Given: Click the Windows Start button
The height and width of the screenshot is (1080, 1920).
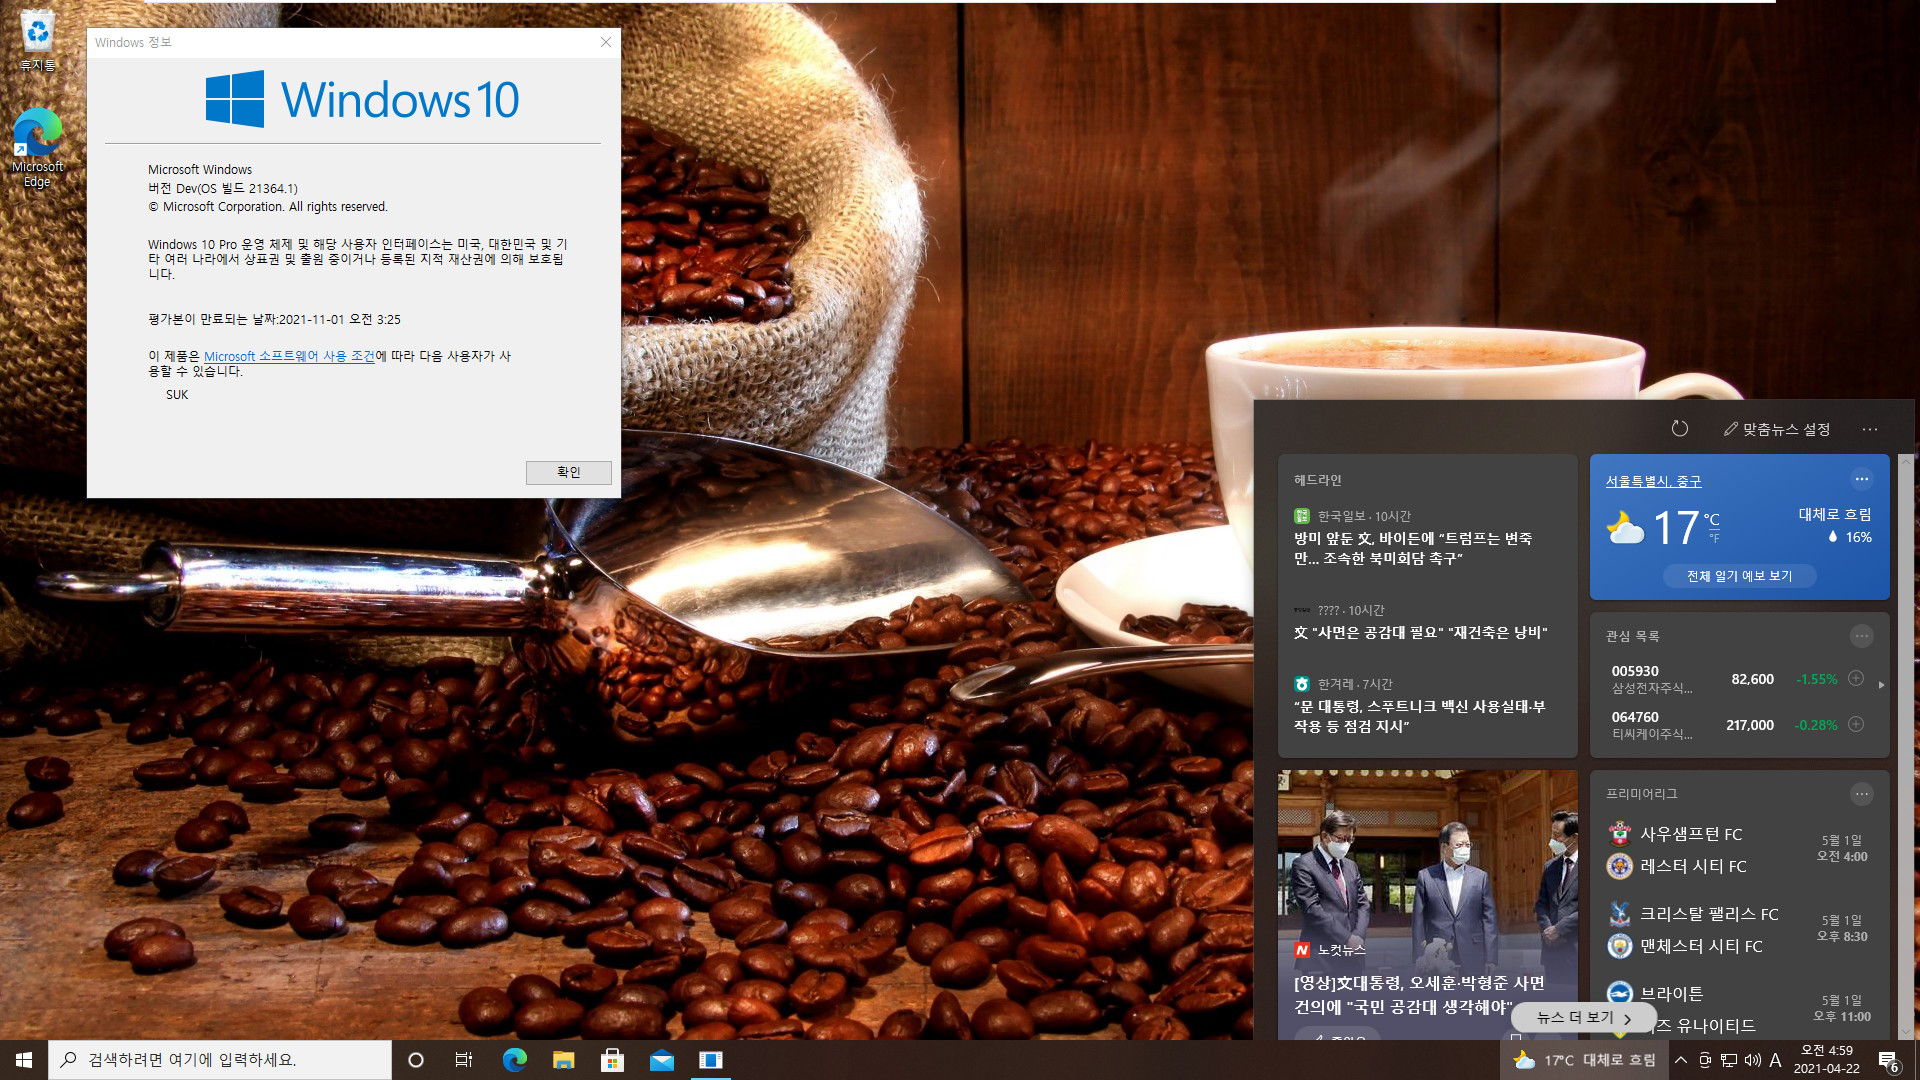Looking at the screenshot, I should point(24,1060).
